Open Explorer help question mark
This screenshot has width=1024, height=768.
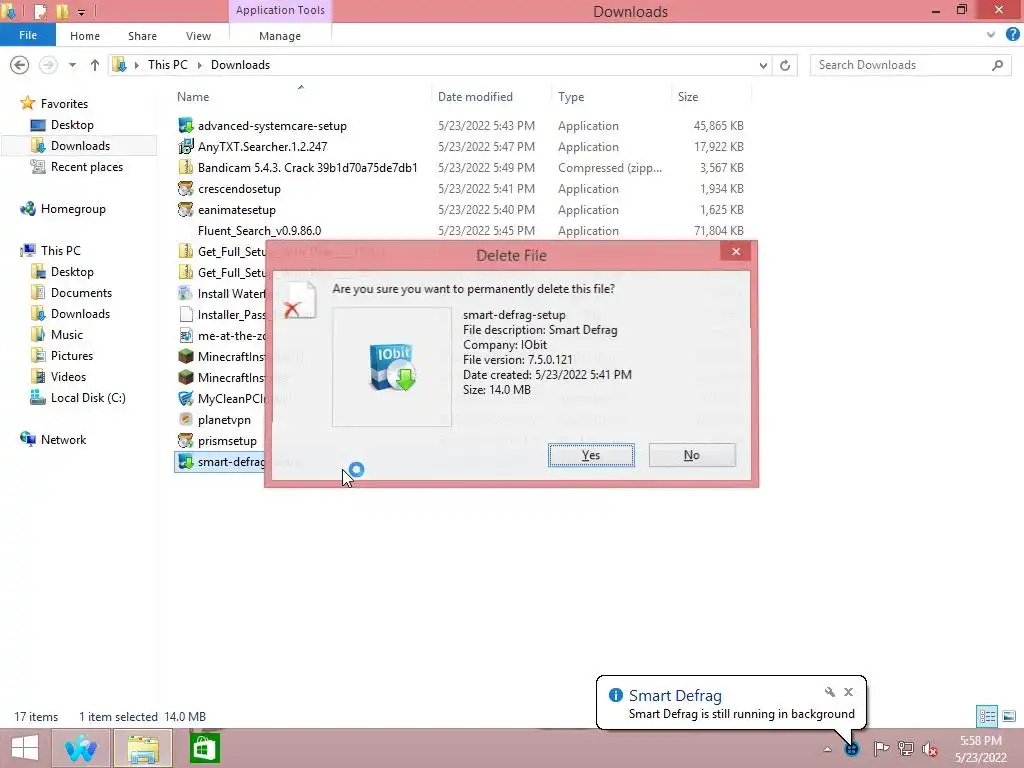[x=1013, y=35]
